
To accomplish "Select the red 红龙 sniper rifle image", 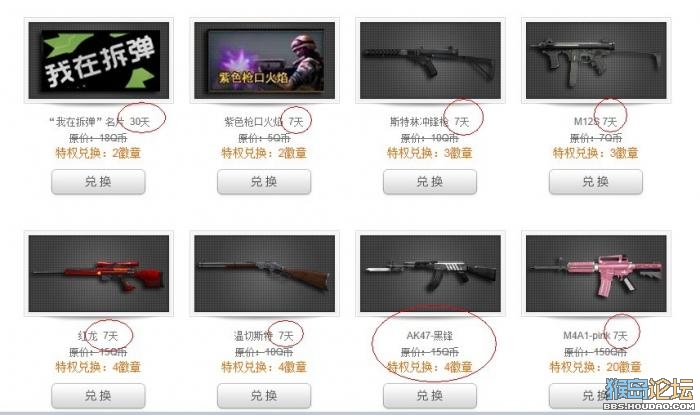I will (x=99, y=274).
